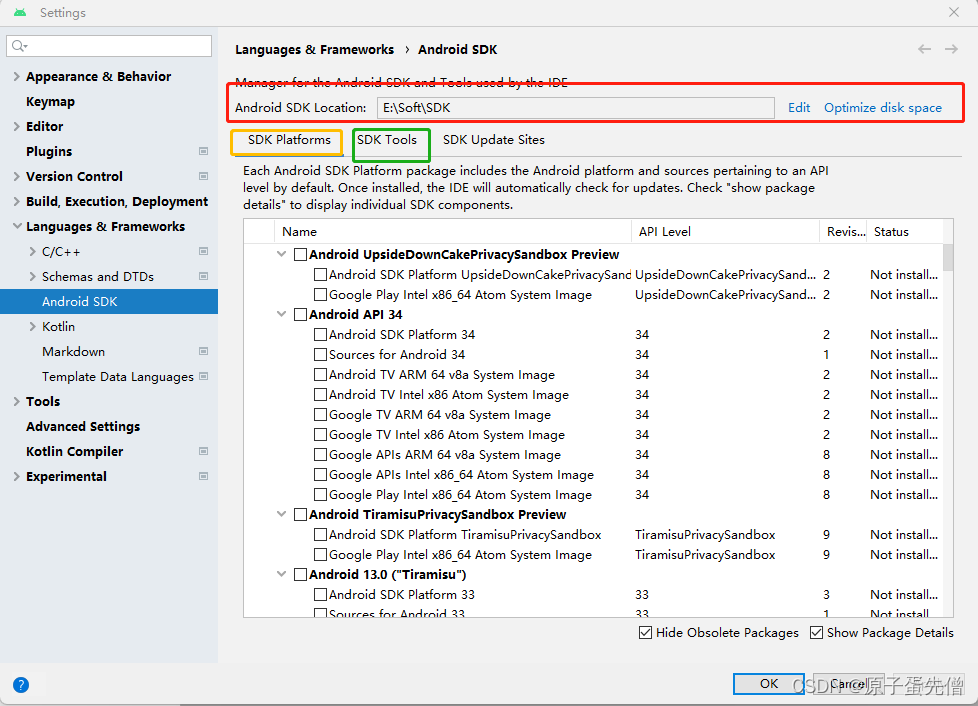The height and width of the screenshot is (706, 978).
Task: Click the settings grid icon beside Plugins
Action: click(x=203, y=151)
